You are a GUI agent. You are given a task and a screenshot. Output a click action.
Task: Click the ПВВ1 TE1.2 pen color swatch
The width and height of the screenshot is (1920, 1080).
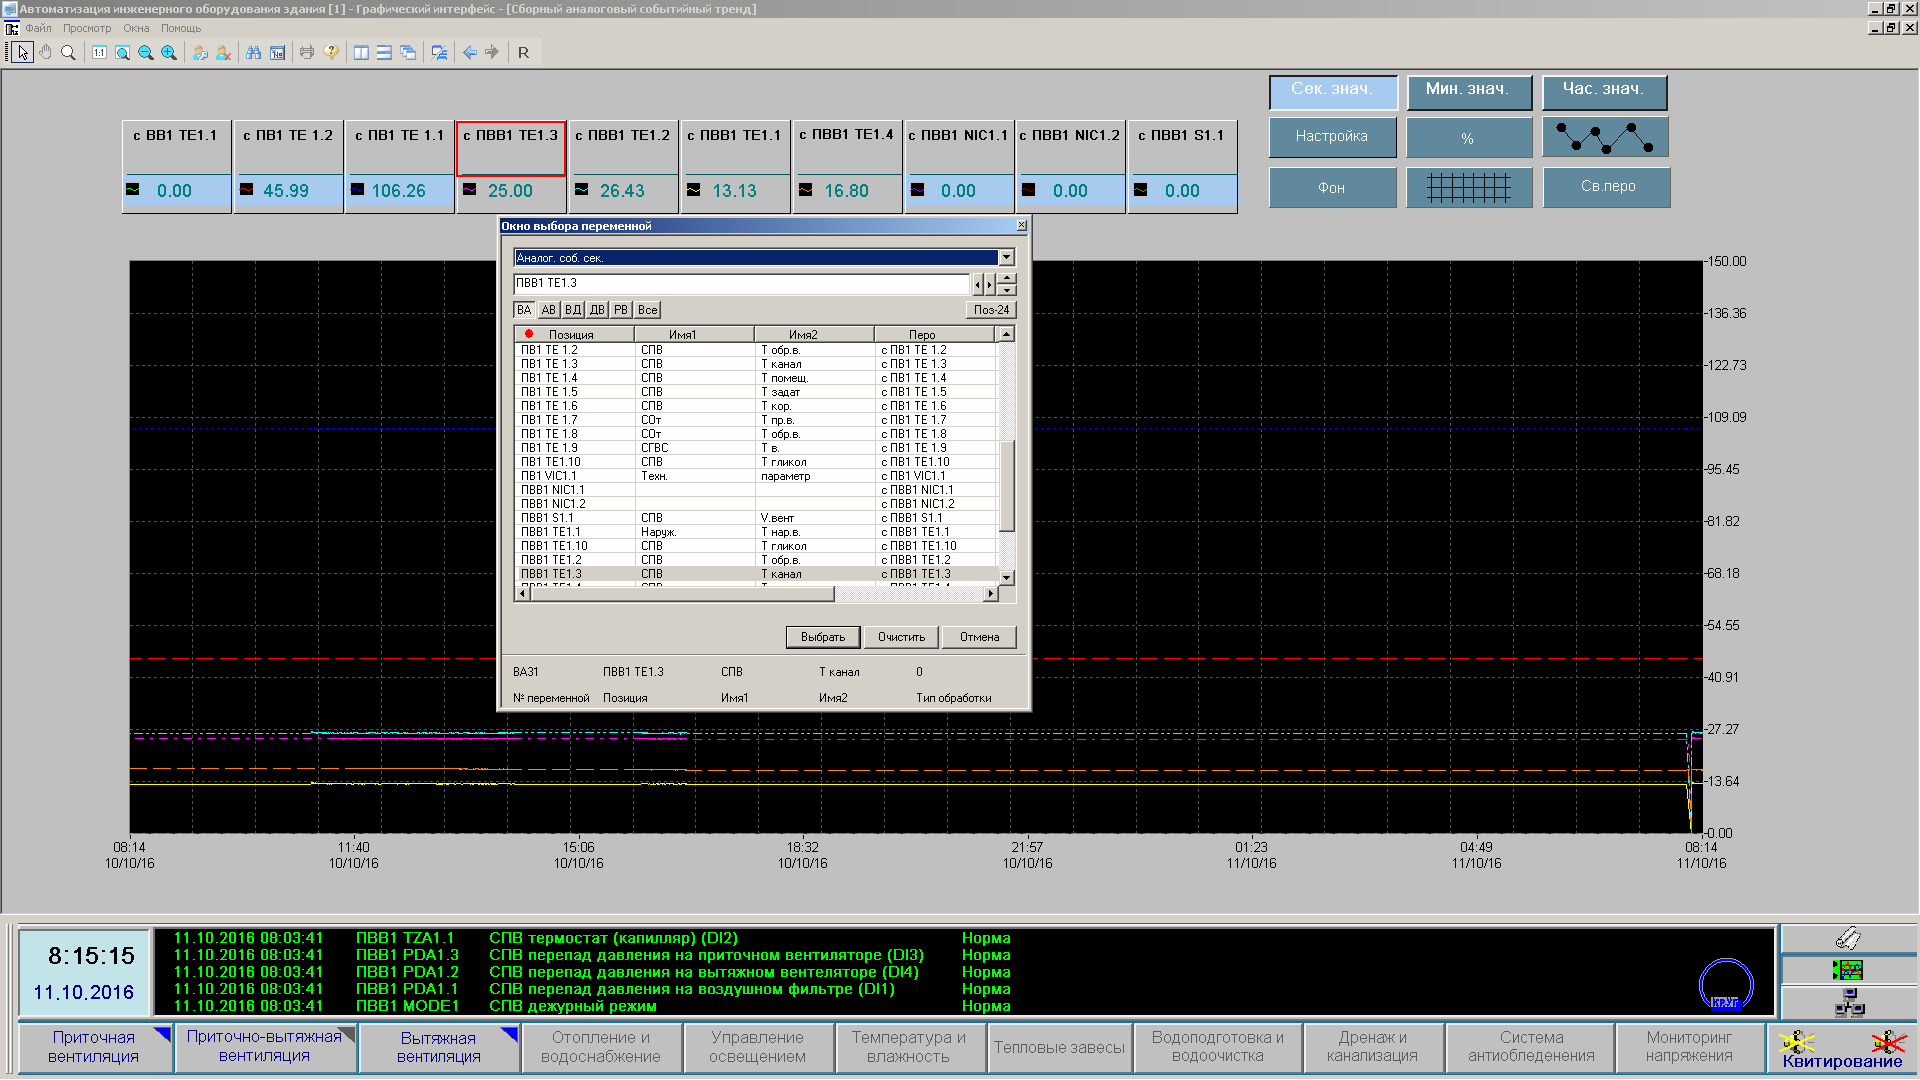pos(582,189)
